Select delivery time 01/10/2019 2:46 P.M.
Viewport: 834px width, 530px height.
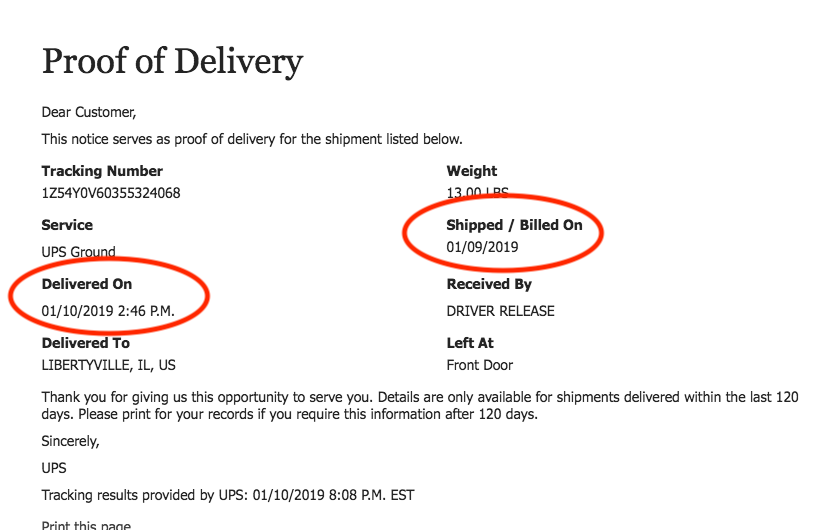[108, 311]
